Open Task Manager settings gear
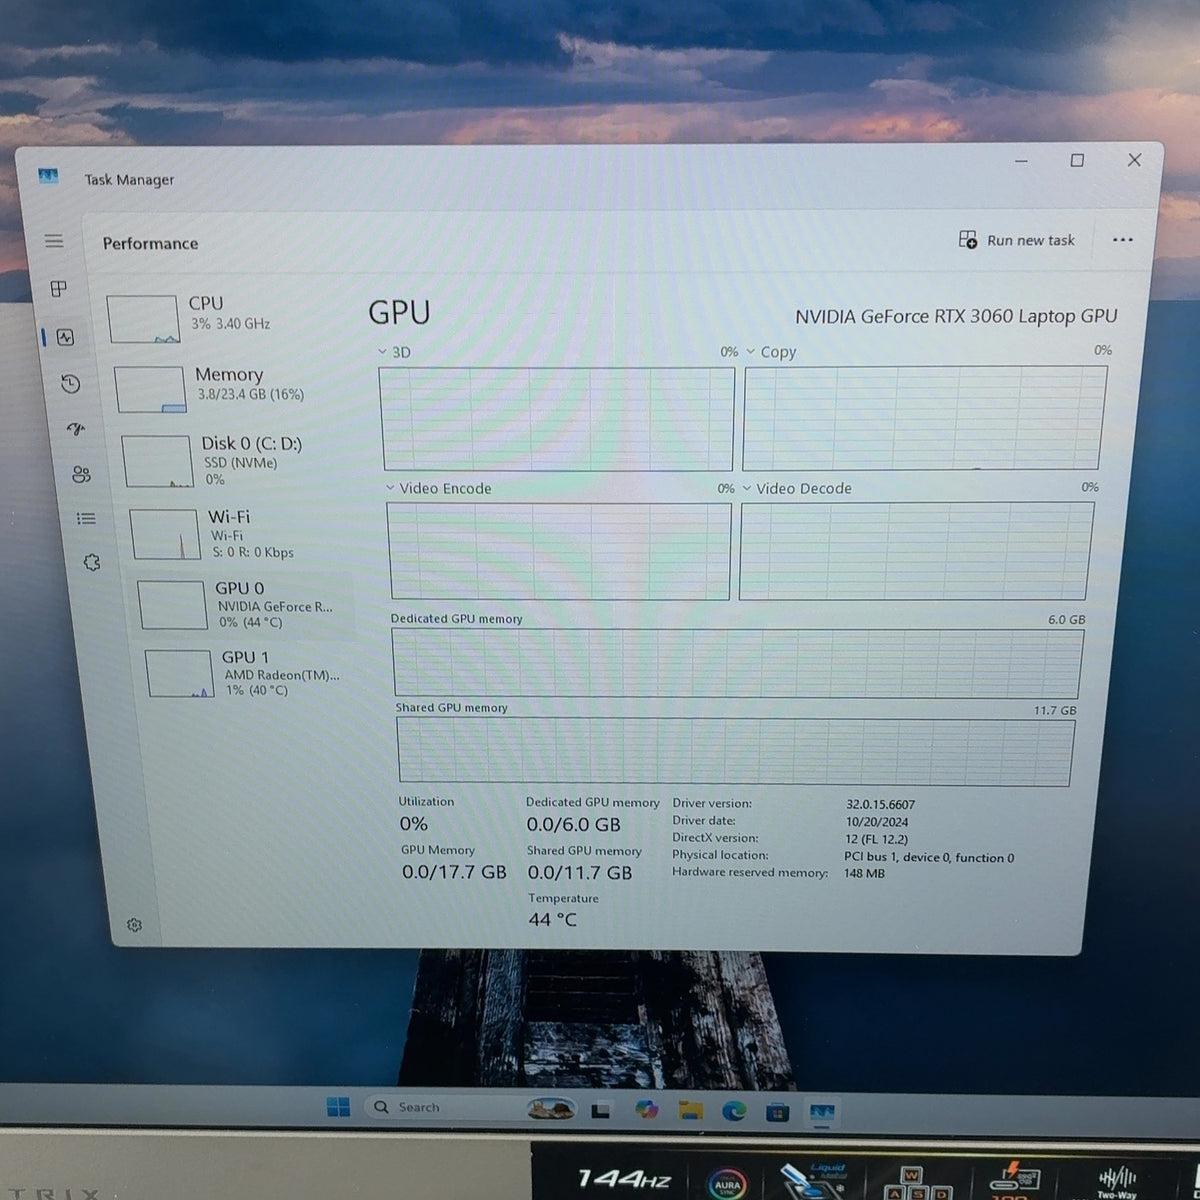The width and height of the screenshot is (1200, 1200). (135, 925)
